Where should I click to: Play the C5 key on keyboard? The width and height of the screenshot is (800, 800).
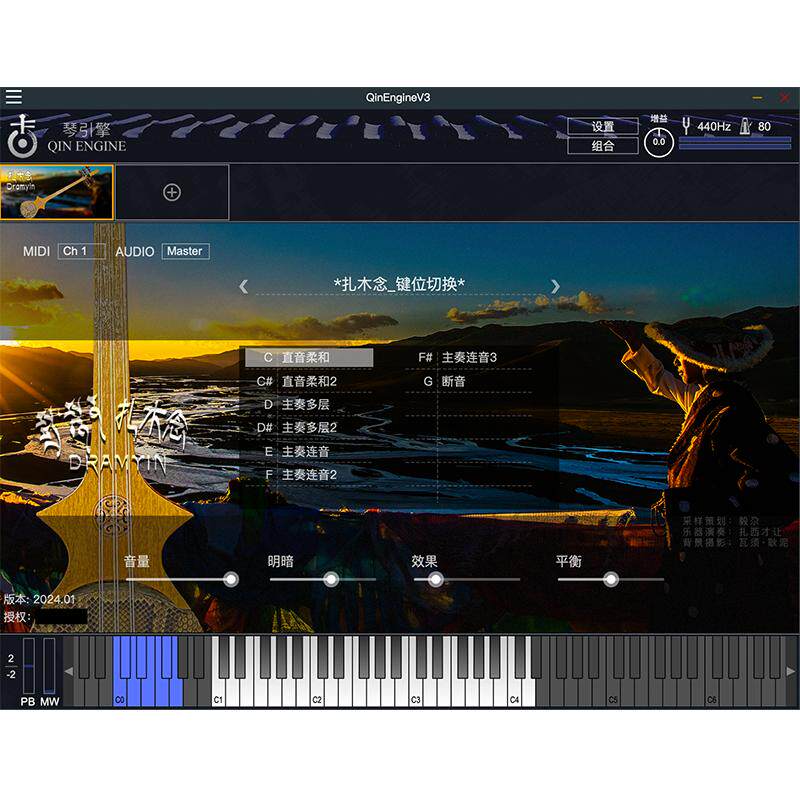[x=613, y=694]
